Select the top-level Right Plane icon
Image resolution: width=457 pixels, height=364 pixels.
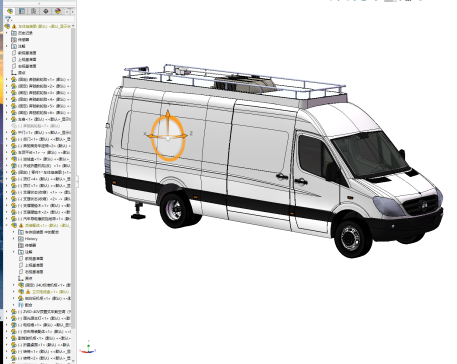(14, 66)
